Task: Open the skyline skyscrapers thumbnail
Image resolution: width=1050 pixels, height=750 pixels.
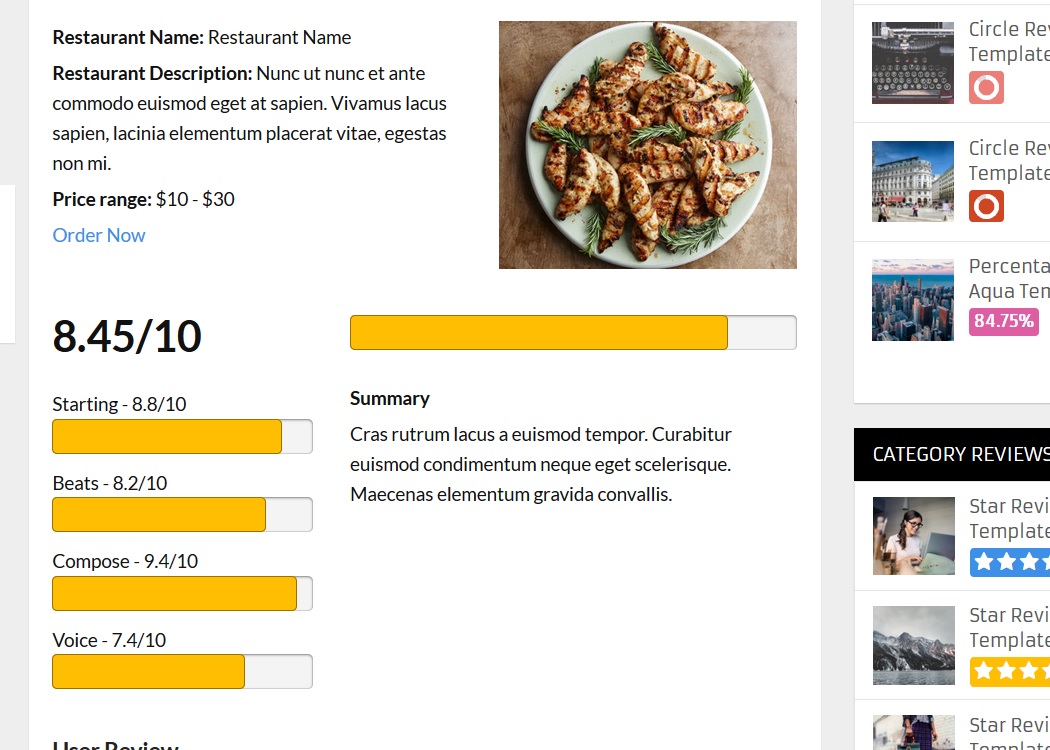Action: [913, 300]
